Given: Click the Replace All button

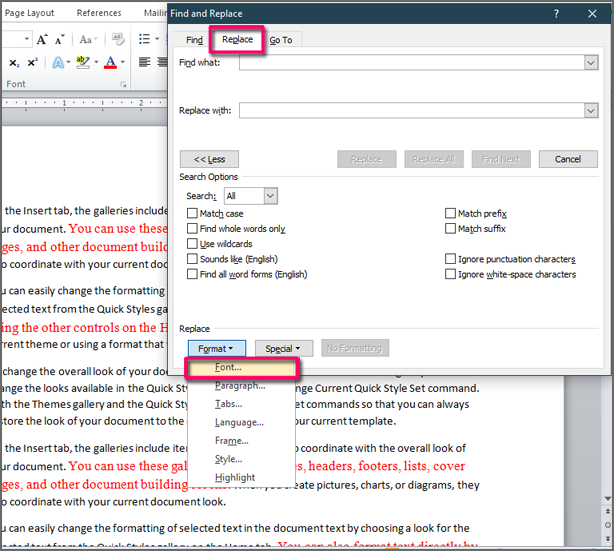Looking at the screenshot, I should point(434,159).
